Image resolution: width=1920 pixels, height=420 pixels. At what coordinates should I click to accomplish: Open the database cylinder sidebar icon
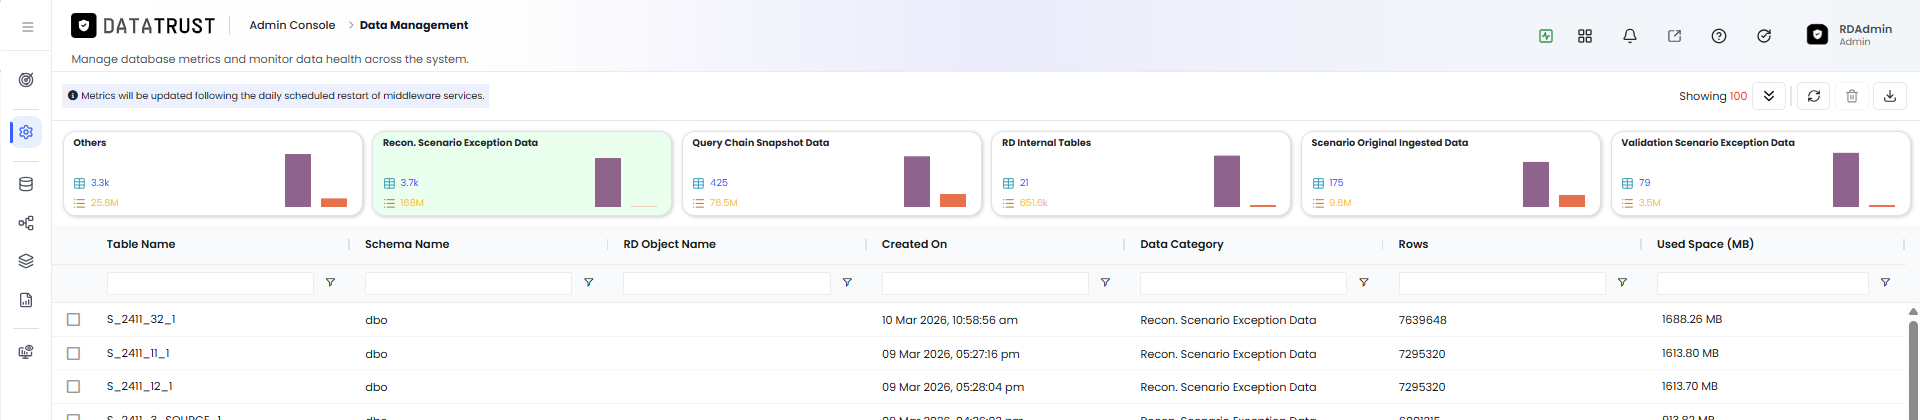(x=26, y=184)
